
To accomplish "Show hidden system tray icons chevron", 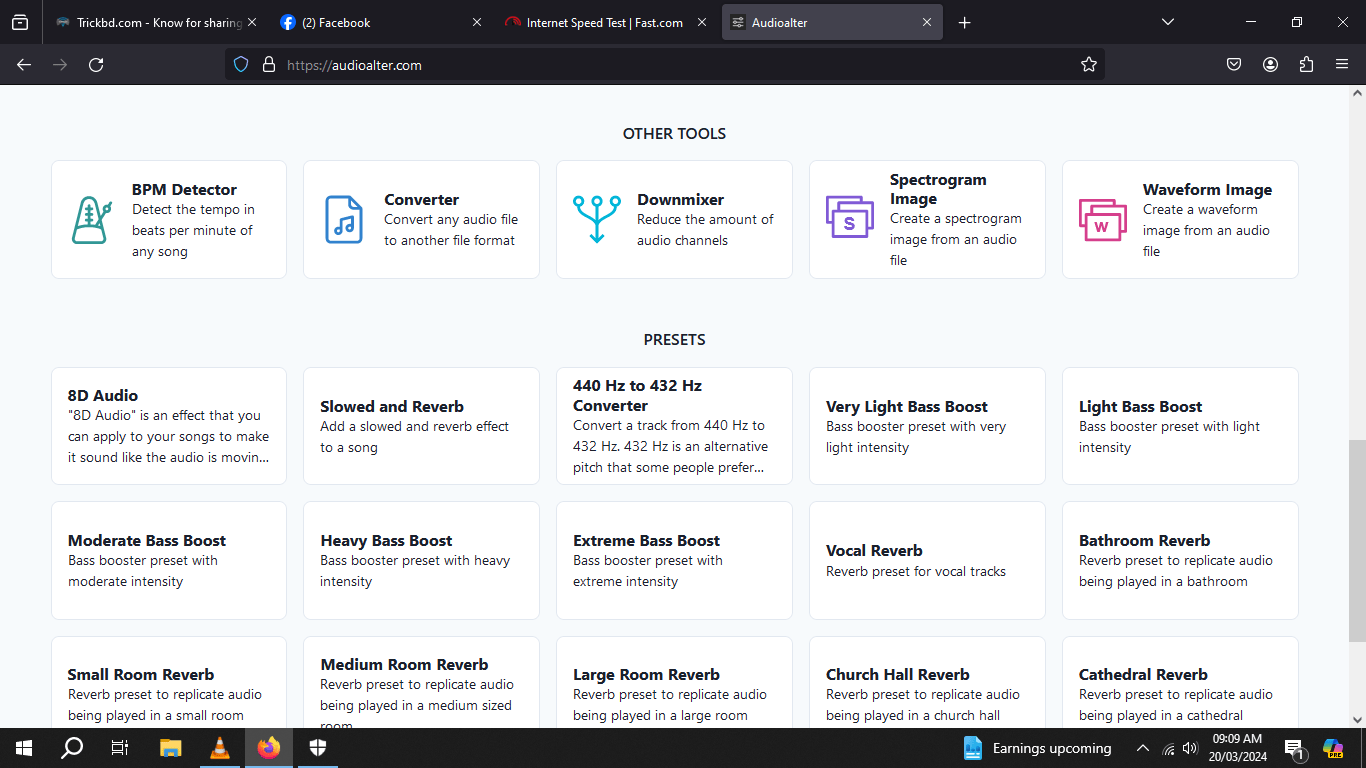I will 1142,748.
